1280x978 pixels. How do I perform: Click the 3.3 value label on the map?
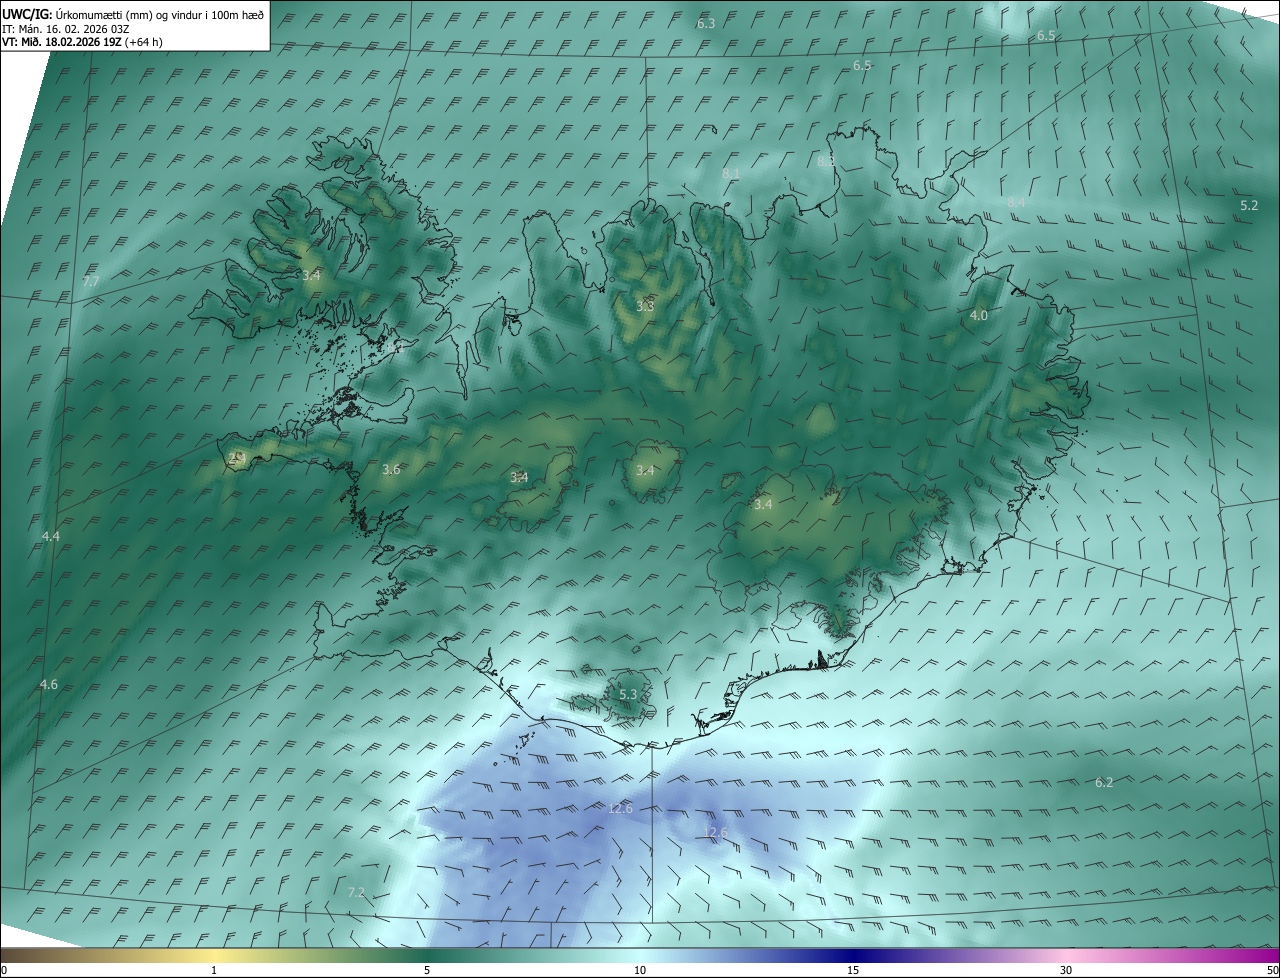[645, 306]
